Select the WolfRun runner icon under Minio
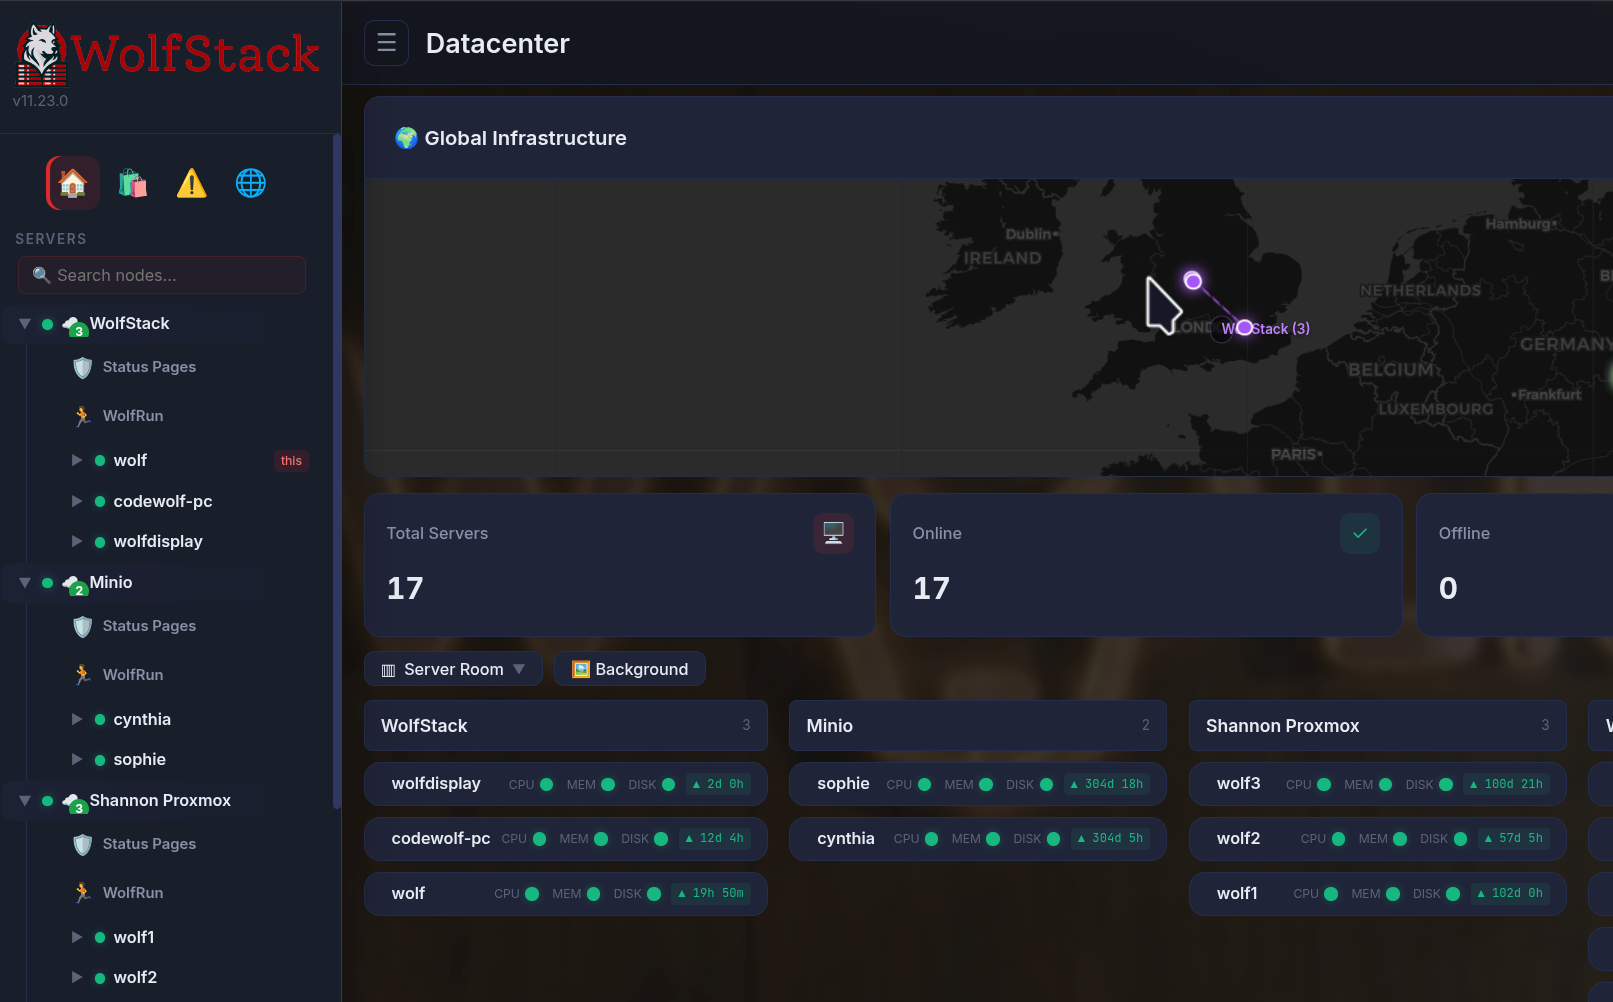Screen dimensions: 1613x1002 82,674
